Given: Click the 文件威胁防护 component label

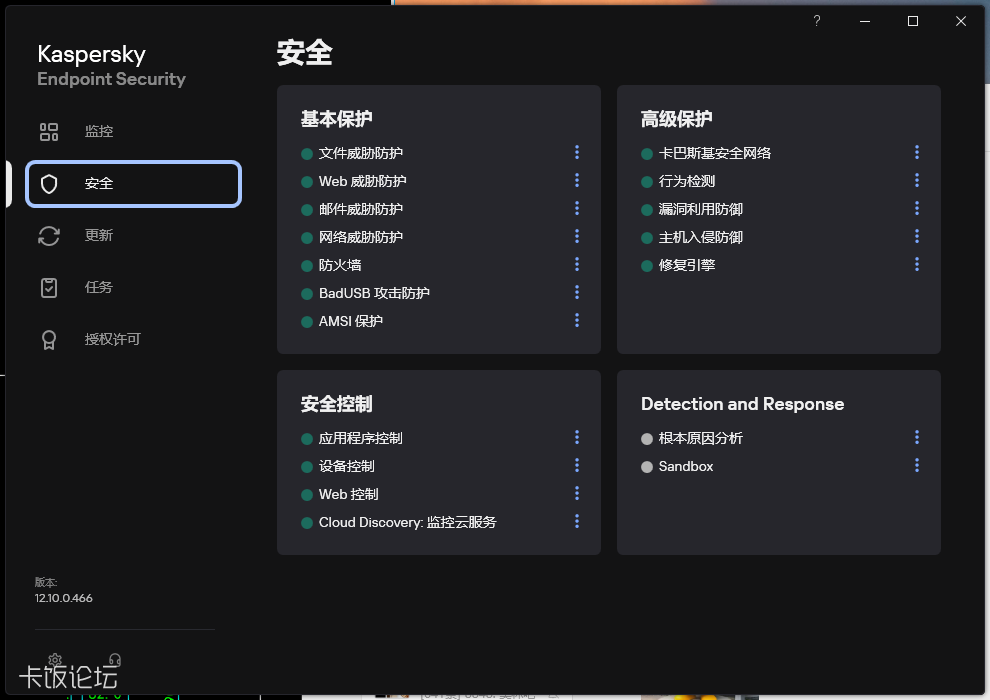Looking at the screenshot, I should click(361, 153).
